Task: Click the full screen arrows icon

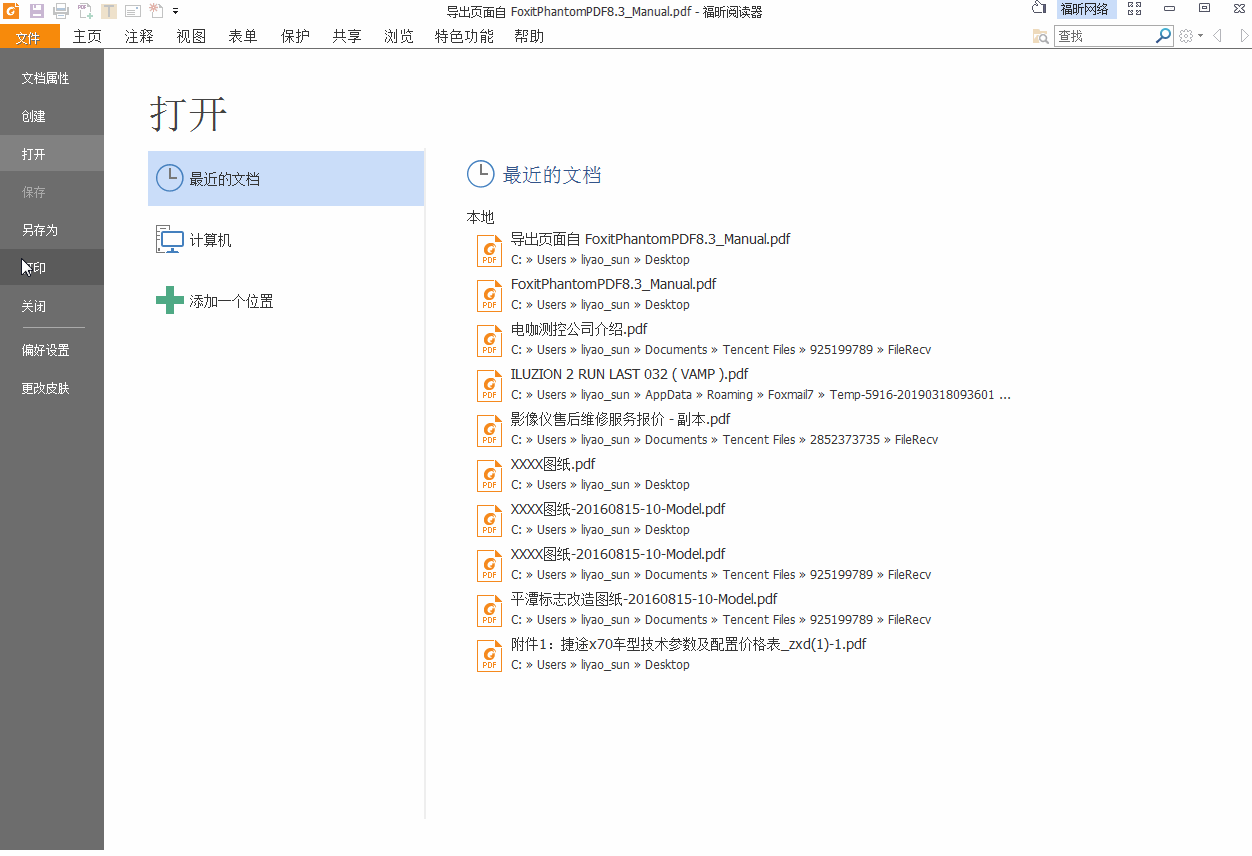Action: pos(1134,9)
